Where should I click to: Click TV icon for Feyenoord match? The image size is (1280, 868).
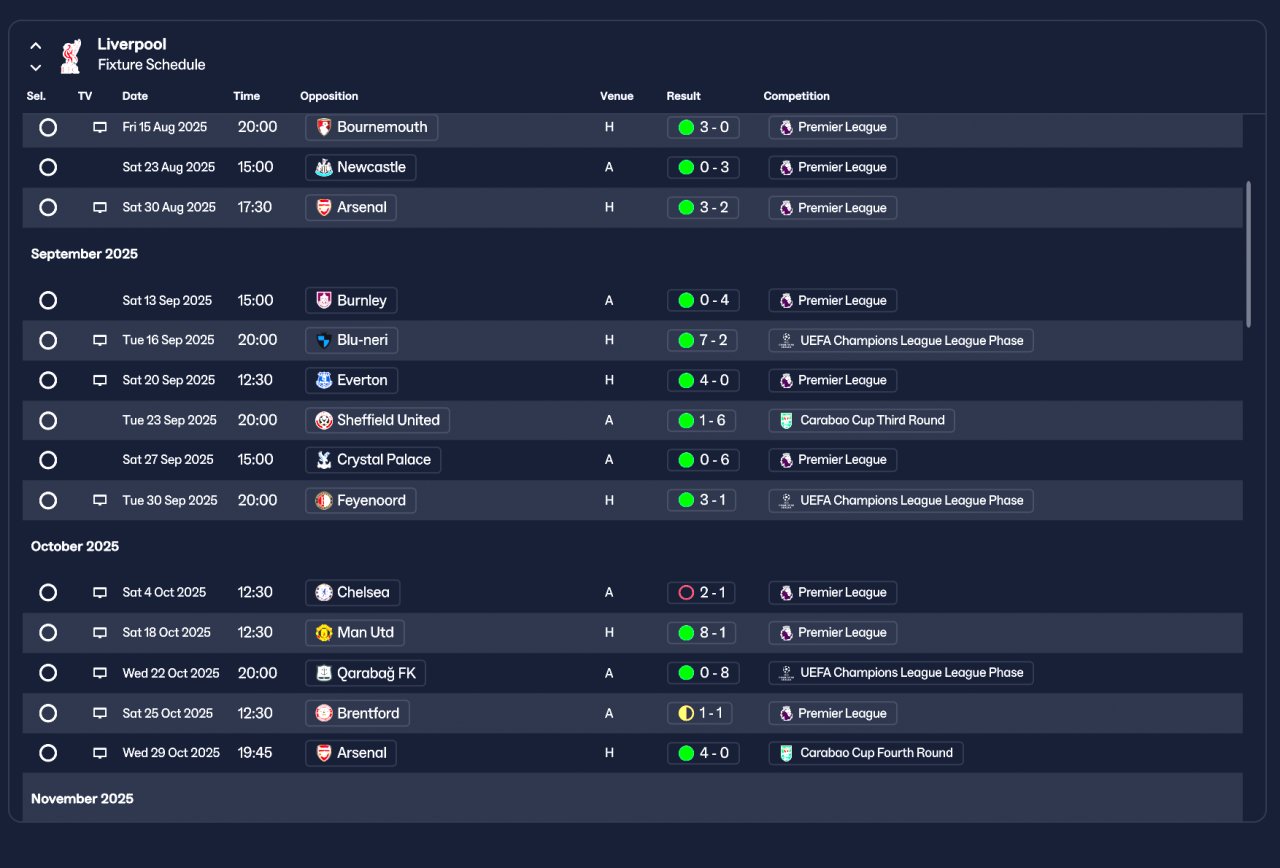click(100, 501)
